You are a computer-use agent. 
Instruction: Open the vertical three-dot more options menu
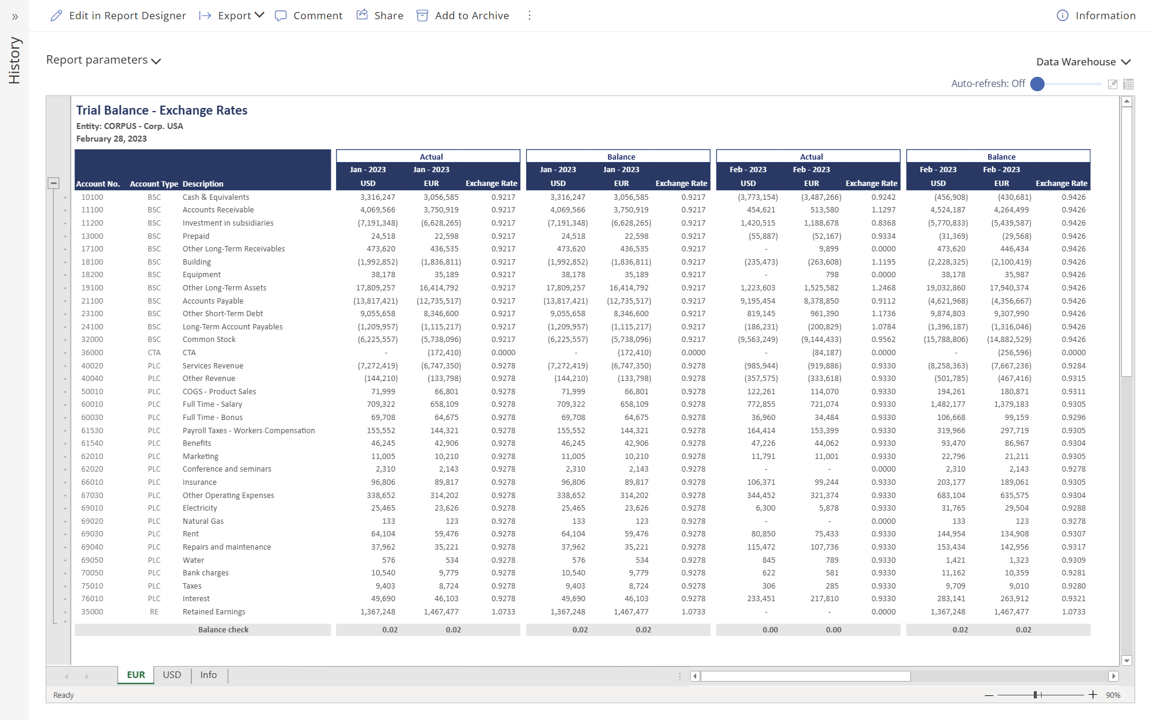coord(530,16)
